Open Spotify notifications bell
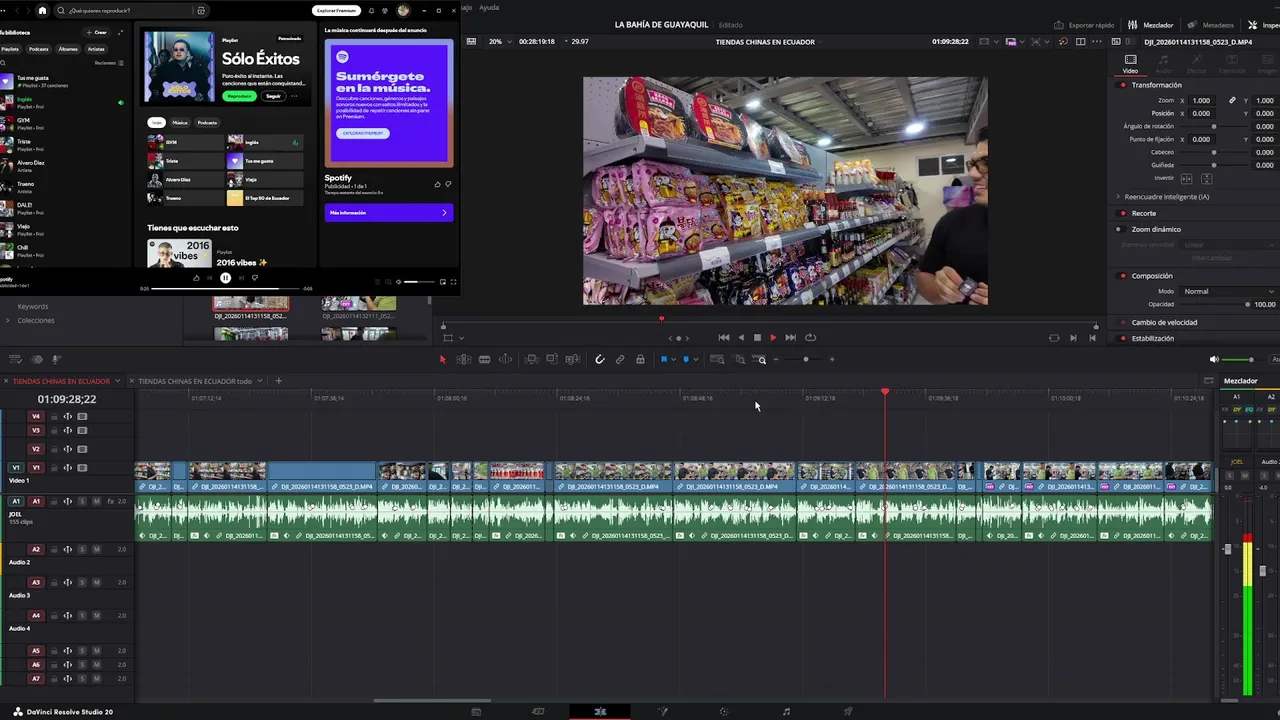The image size is (1280, 720). pos(371,10)
